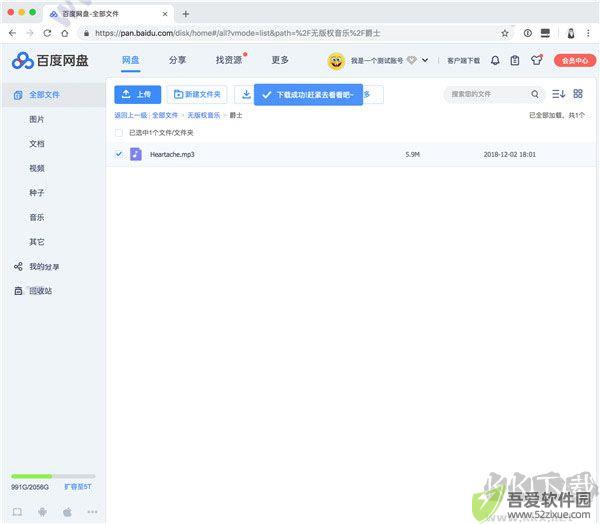Select 图片 category in sidebar
The image size is (600, 524).
pos(37,119)
